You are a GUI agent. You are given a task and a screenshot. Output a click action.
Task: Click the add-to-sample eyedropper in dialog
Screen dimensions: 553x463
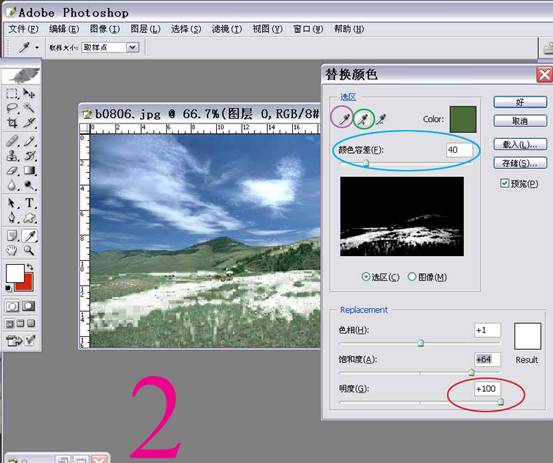tap(363, 119)
